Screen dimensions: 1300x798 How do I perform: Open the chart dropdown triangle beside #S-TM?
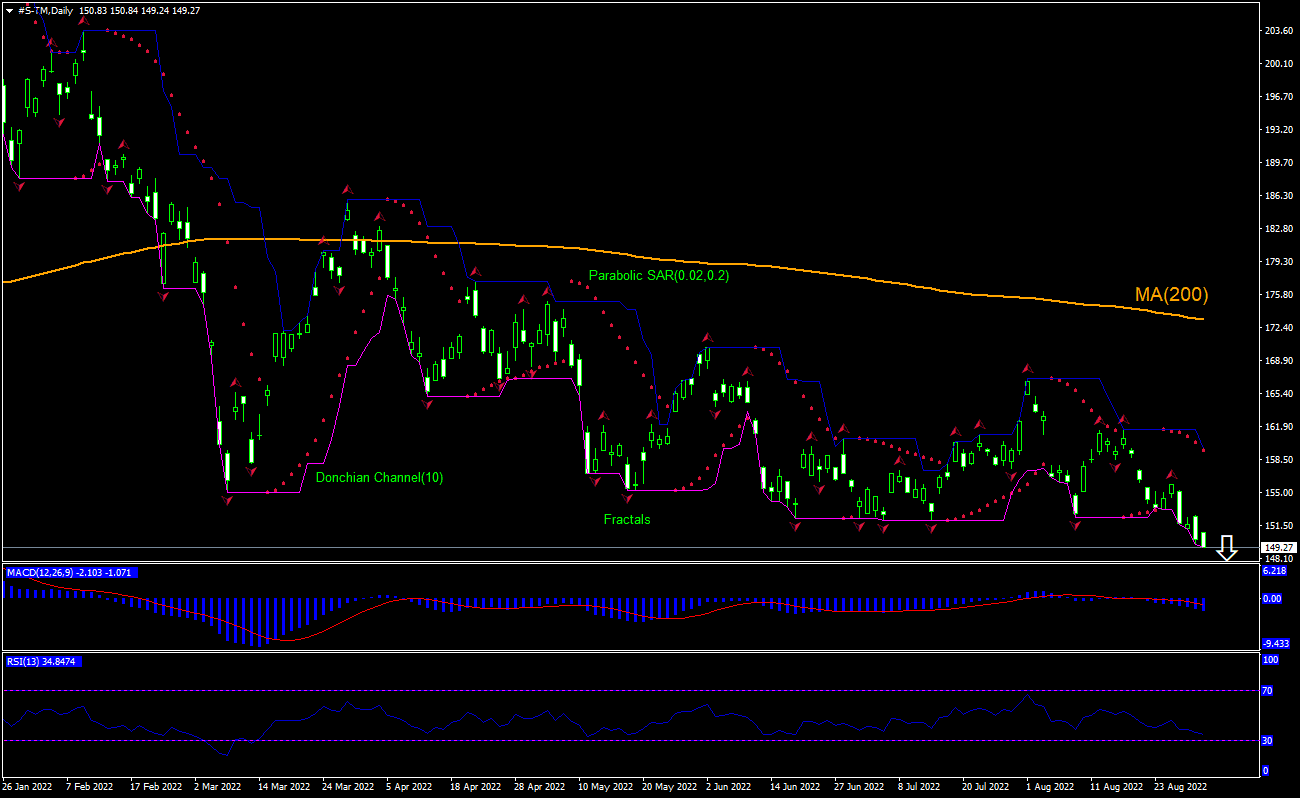click(x=9, y=11)
